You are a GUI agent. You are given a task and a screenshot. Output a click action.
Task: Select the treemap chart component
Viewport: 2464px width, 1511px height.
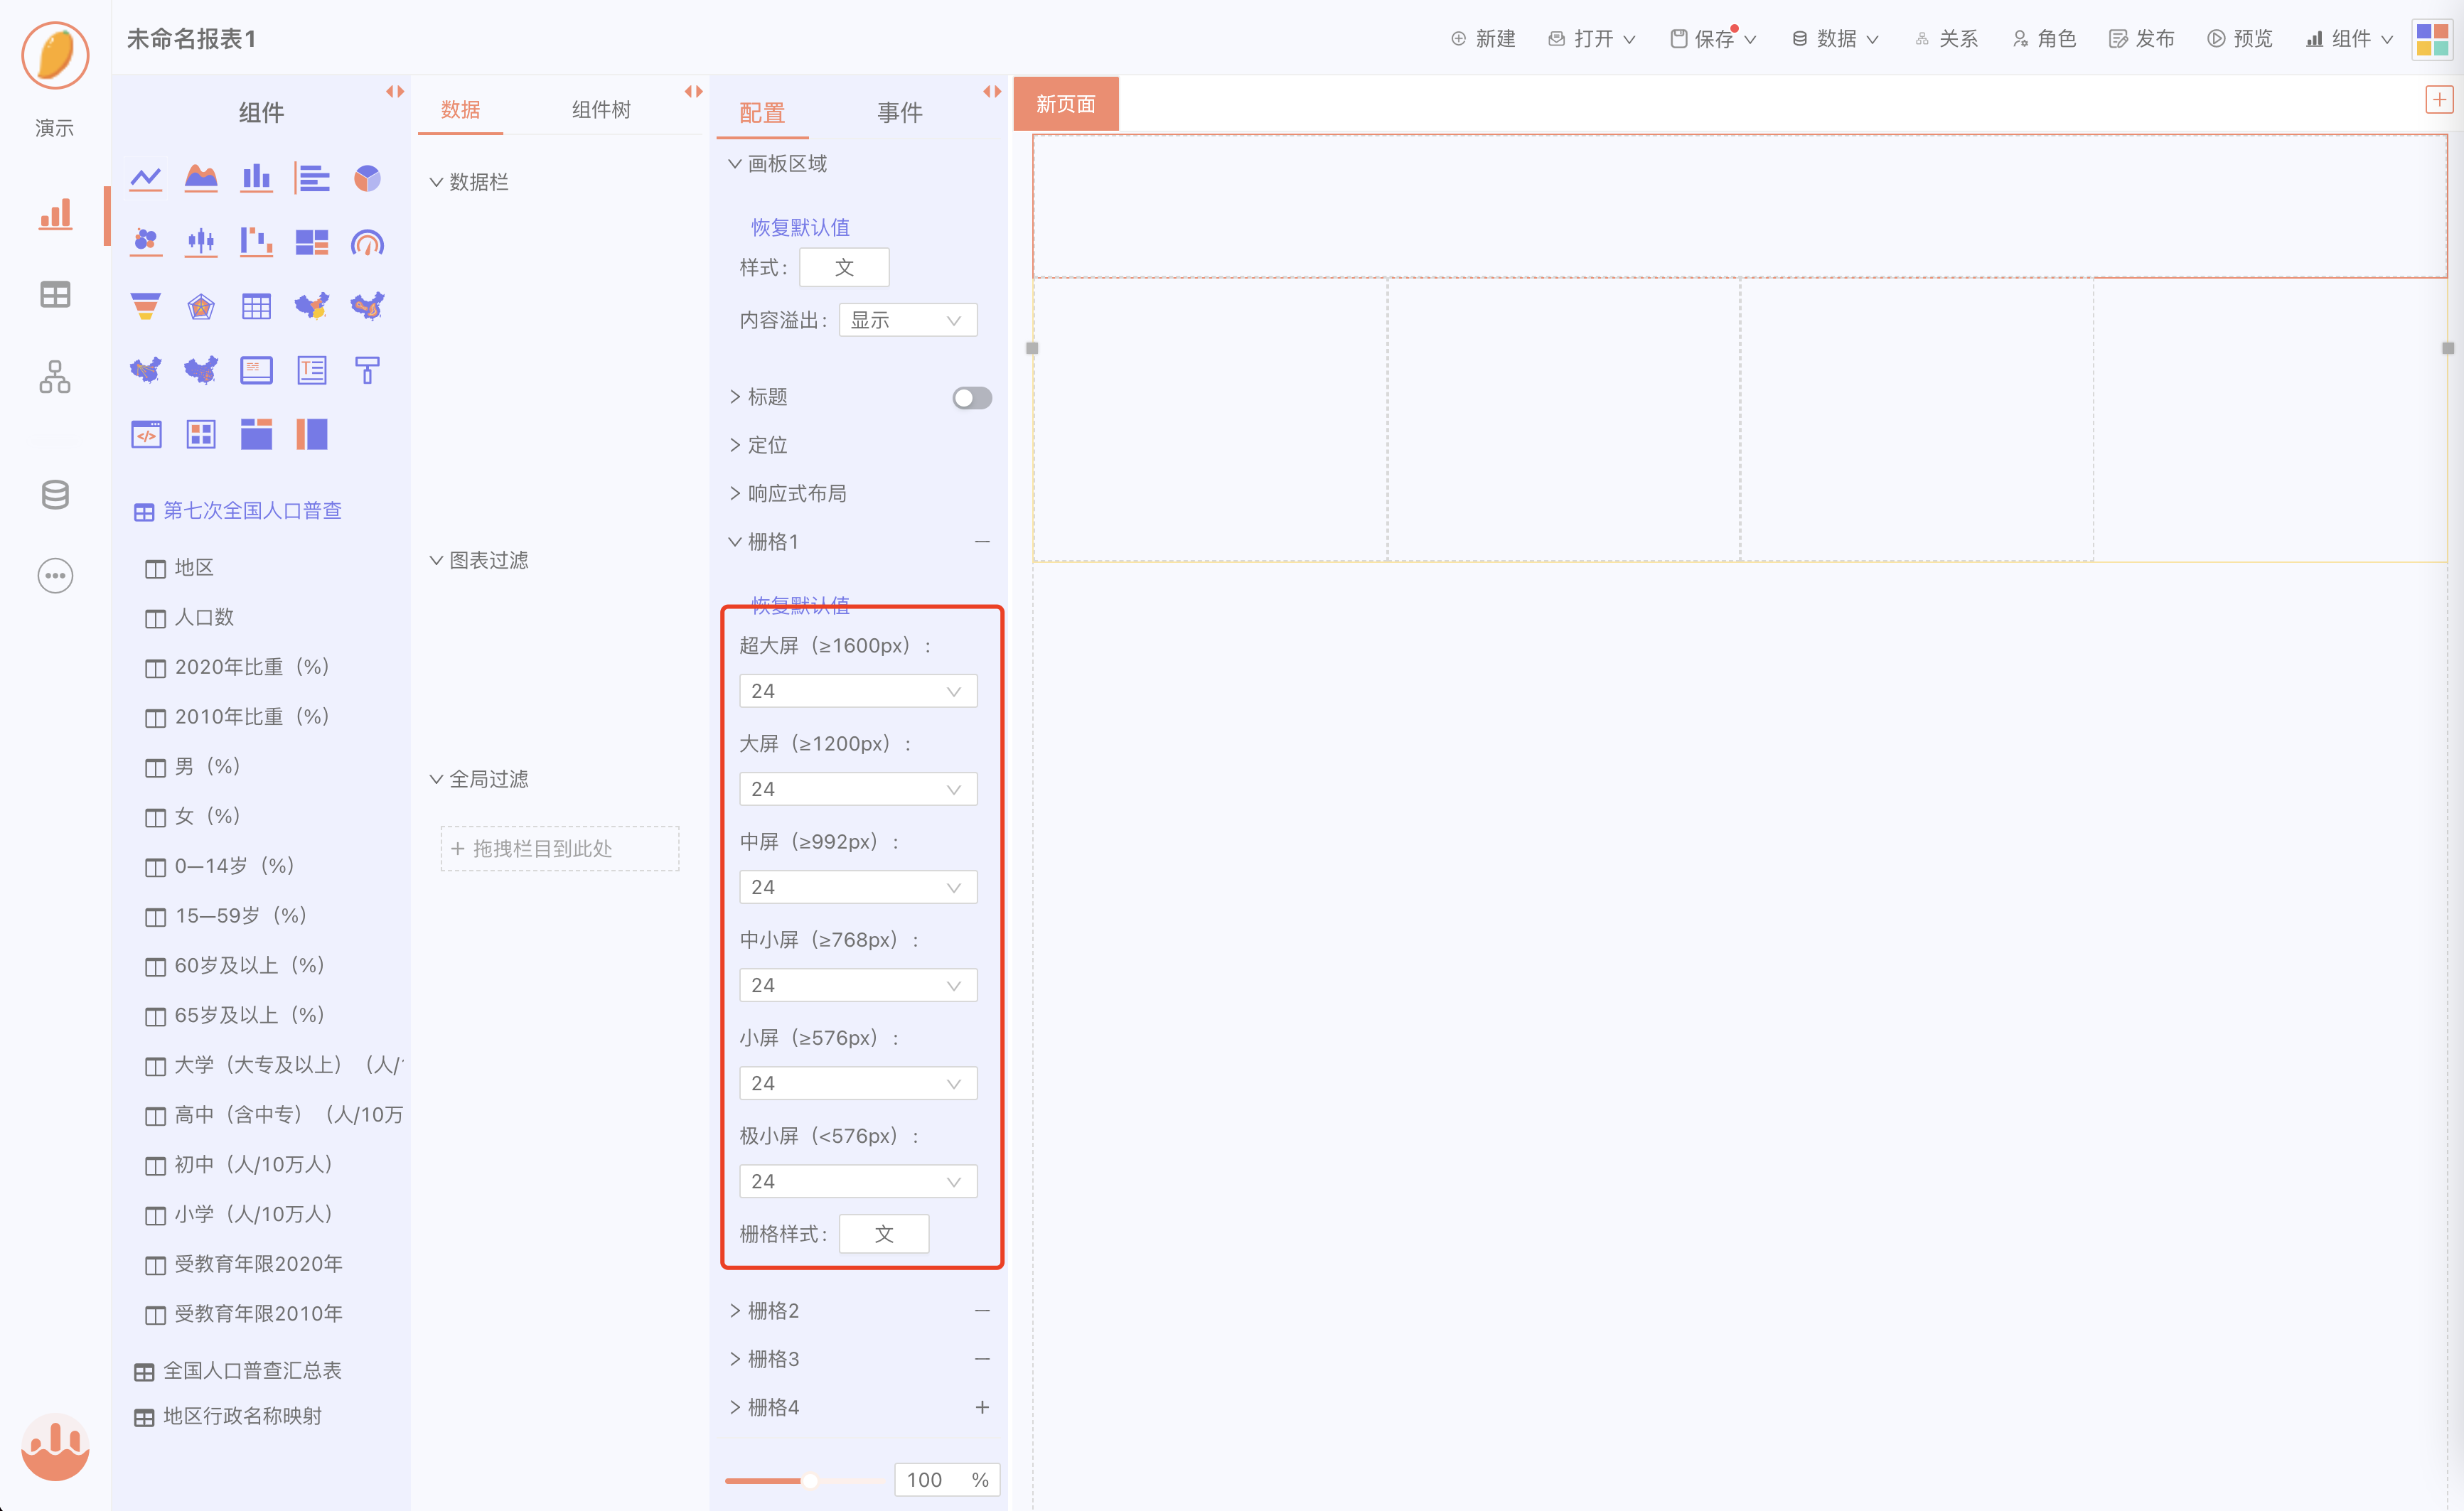point(312,242)
